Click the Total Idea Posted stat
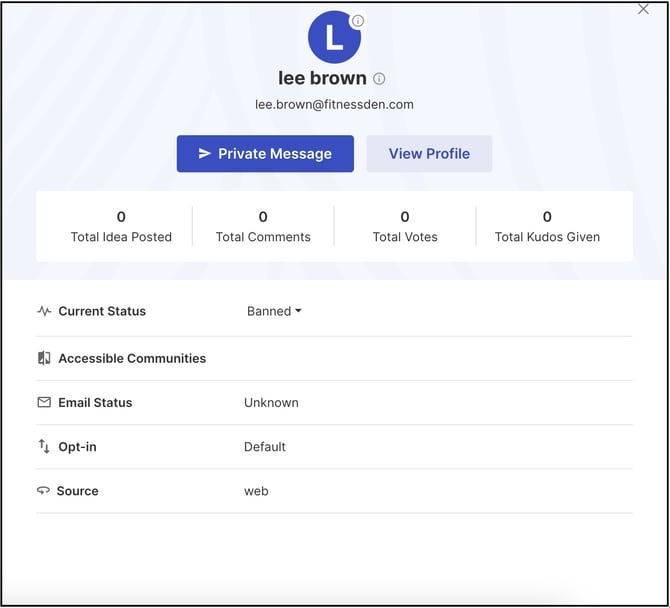Image resolution: width=670 pixels, height=608 pixels. [121, 227]
